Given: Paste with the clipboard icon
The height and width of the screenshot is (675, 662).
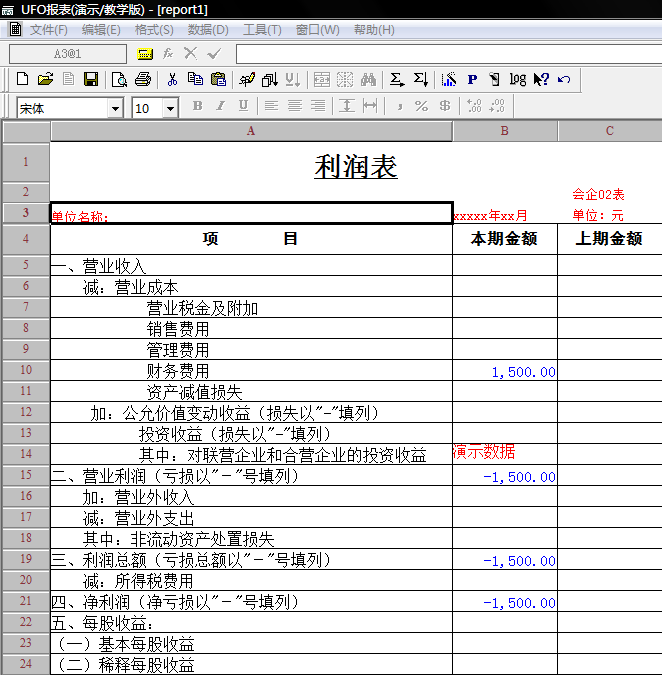Looking at the screenshot, I should pyautogui.click(x=218, y=79).
